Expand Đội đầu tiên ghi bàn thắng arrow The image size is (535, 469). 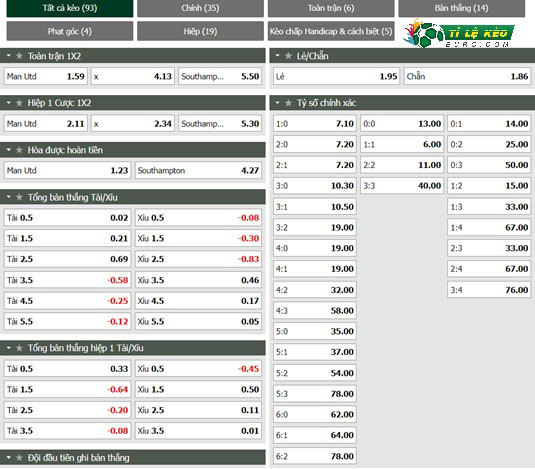pos(9,457)
